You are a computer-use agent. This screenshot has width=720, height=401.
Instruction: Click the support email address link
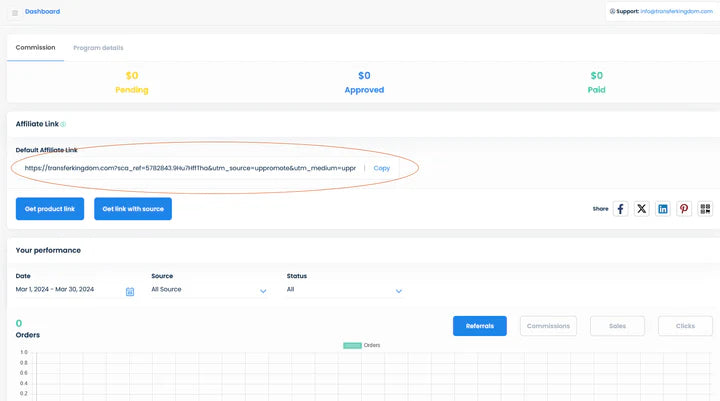[x=677, y=12]
